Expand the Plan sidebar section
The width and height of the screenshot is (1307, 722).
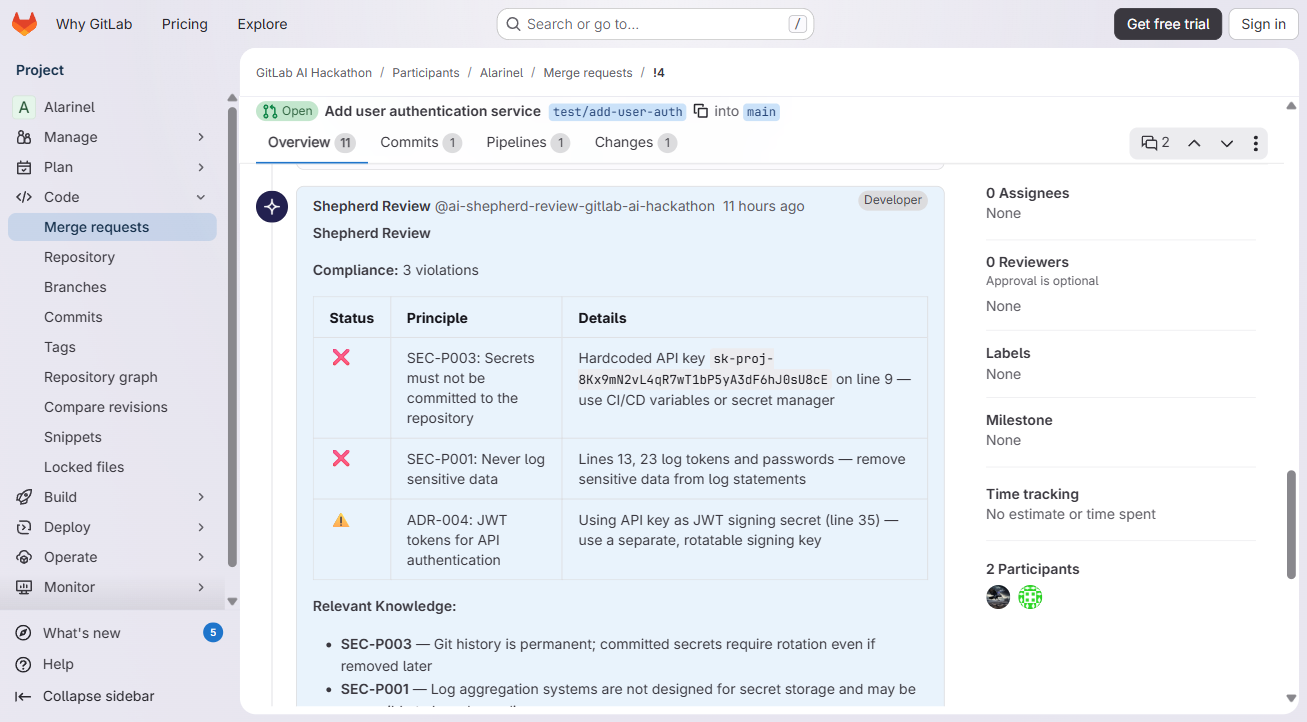coord(201,167)
